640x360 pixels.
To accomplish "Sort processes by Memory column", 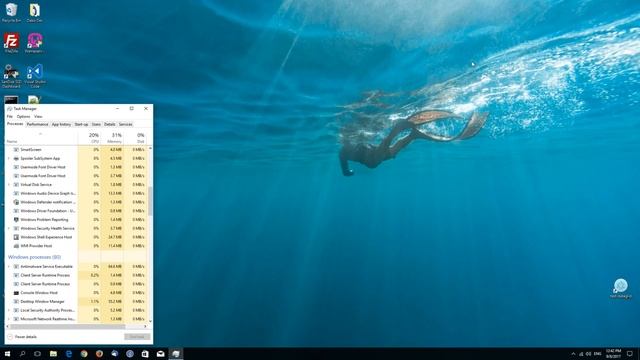I will coord(112,138).
